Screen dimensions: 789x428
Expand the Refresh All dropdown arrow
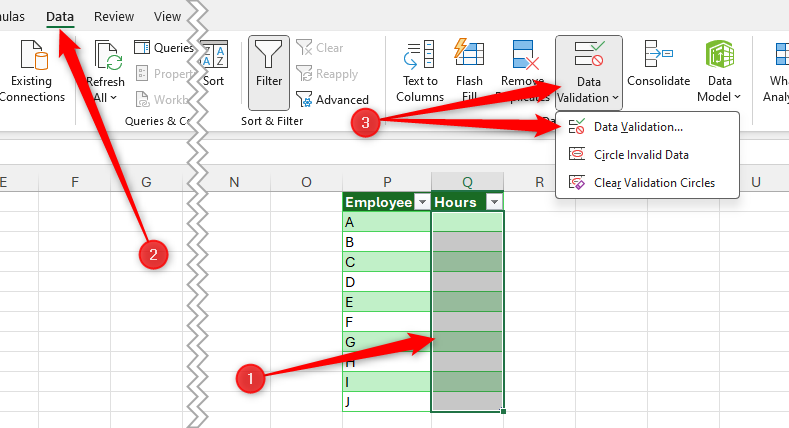point(113,98)
